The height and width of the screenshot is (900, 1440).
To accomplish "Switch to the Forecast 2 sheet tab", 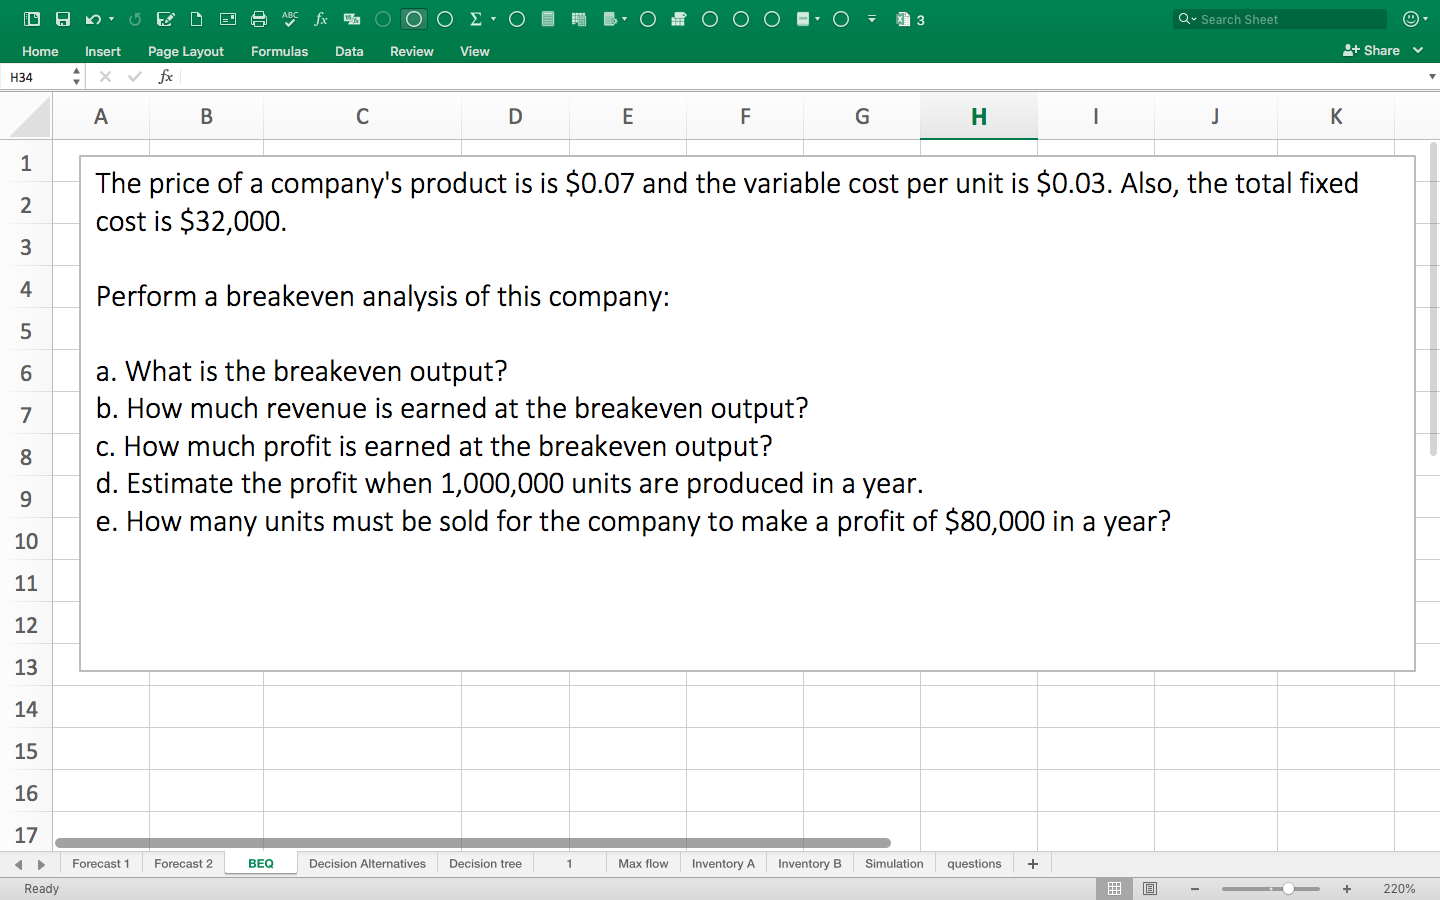I will (x=184, y=864).
